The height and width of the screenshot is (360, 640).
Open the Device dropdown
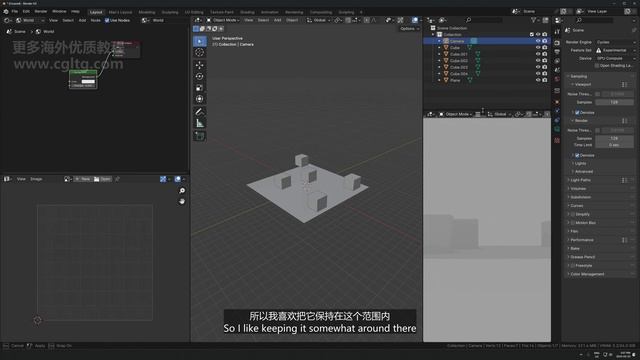point(615,58)
